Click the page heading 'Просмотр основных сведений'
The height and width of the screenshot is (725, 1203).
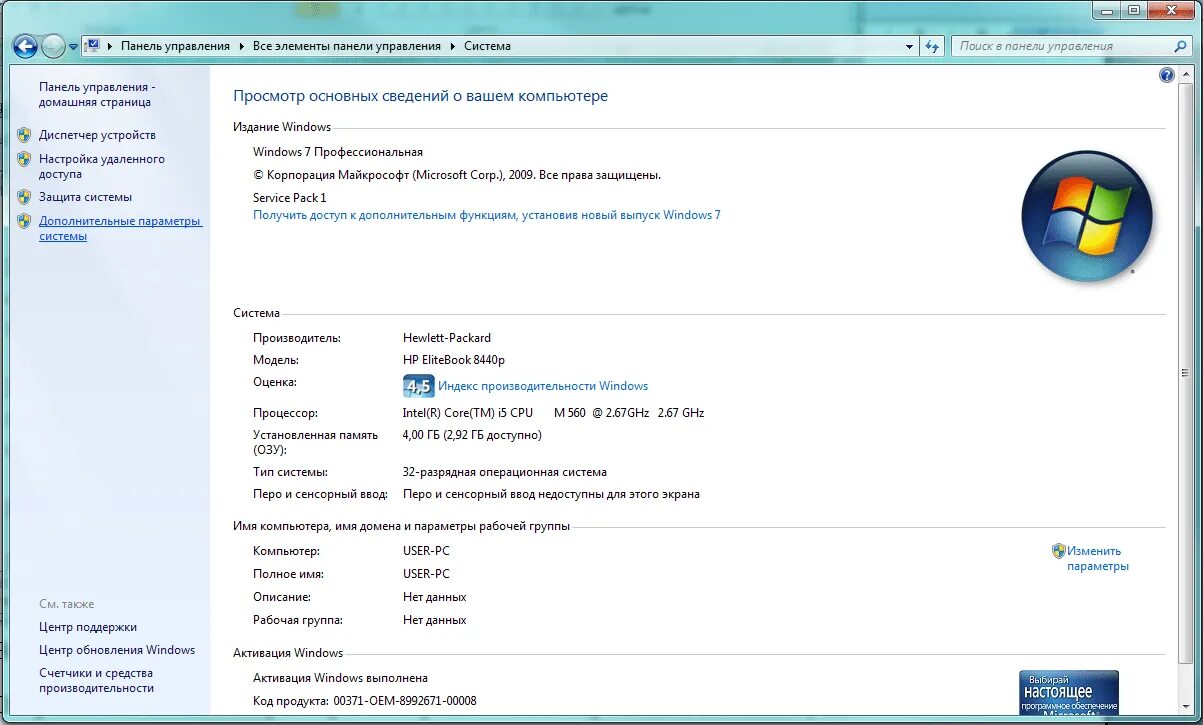pos(420,96)
